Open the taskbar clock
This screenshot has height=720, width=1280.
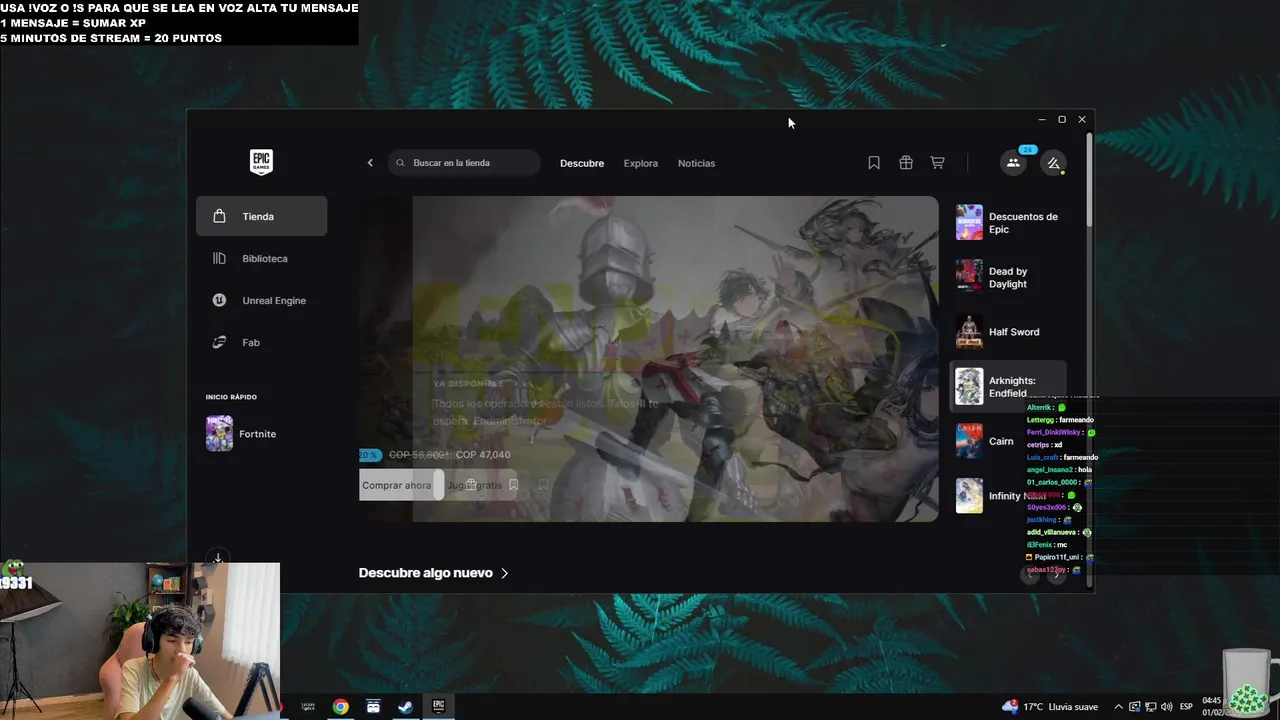point(1211,707)
